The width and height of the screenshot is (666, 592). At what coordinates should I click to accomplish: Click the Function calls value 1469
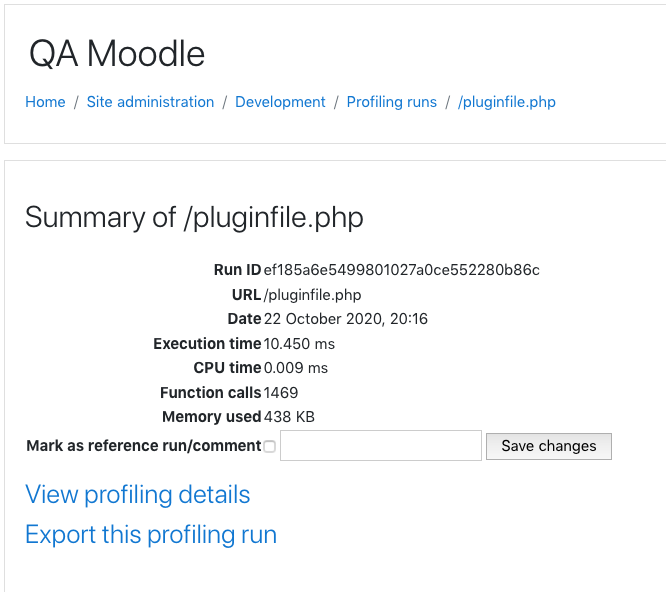[x=281, y=392]
